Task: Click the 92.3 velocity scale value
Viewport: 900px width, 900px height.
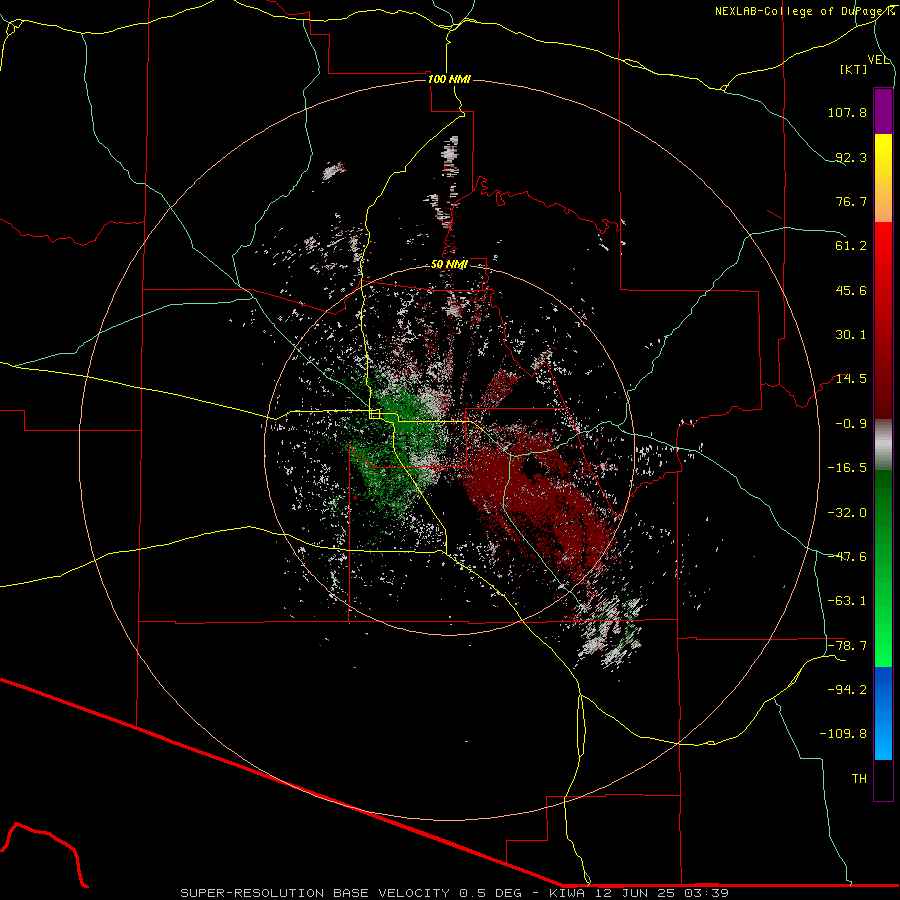Action: 851,157
